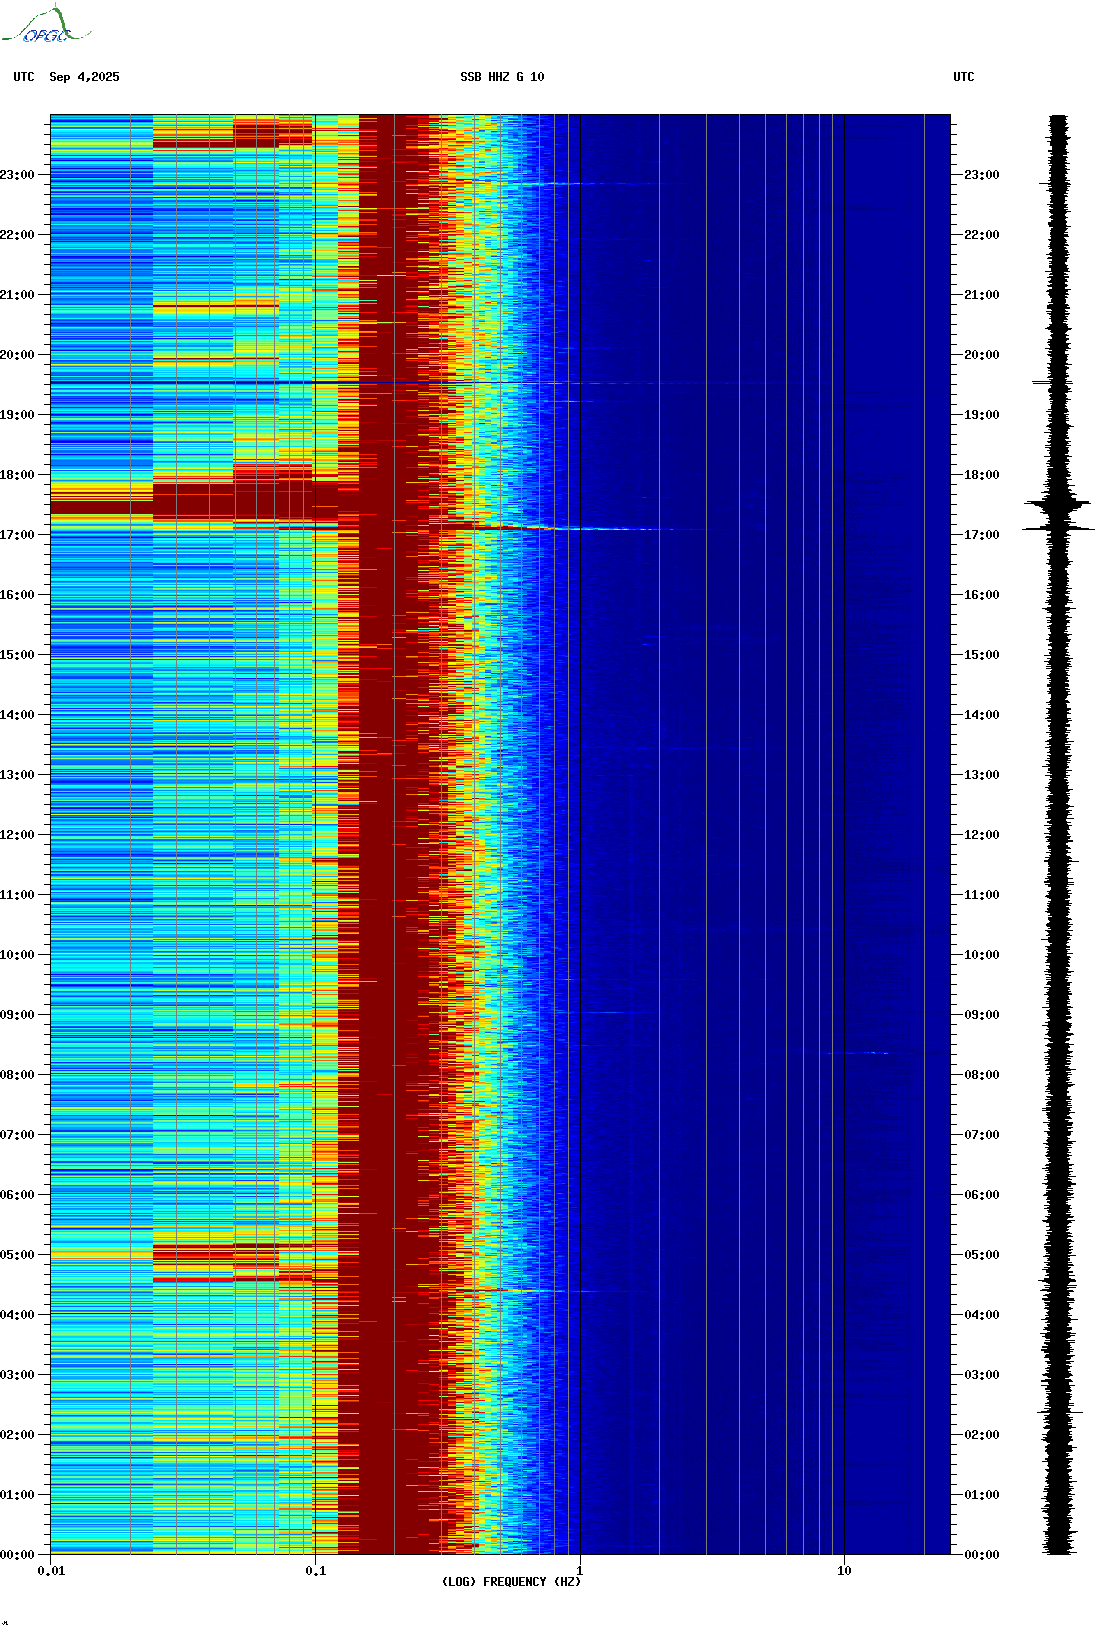Viewport: 1102px width, 1634px height.
Task: Click 17:00 on the left time axis
Action: [x=17, y=535]
